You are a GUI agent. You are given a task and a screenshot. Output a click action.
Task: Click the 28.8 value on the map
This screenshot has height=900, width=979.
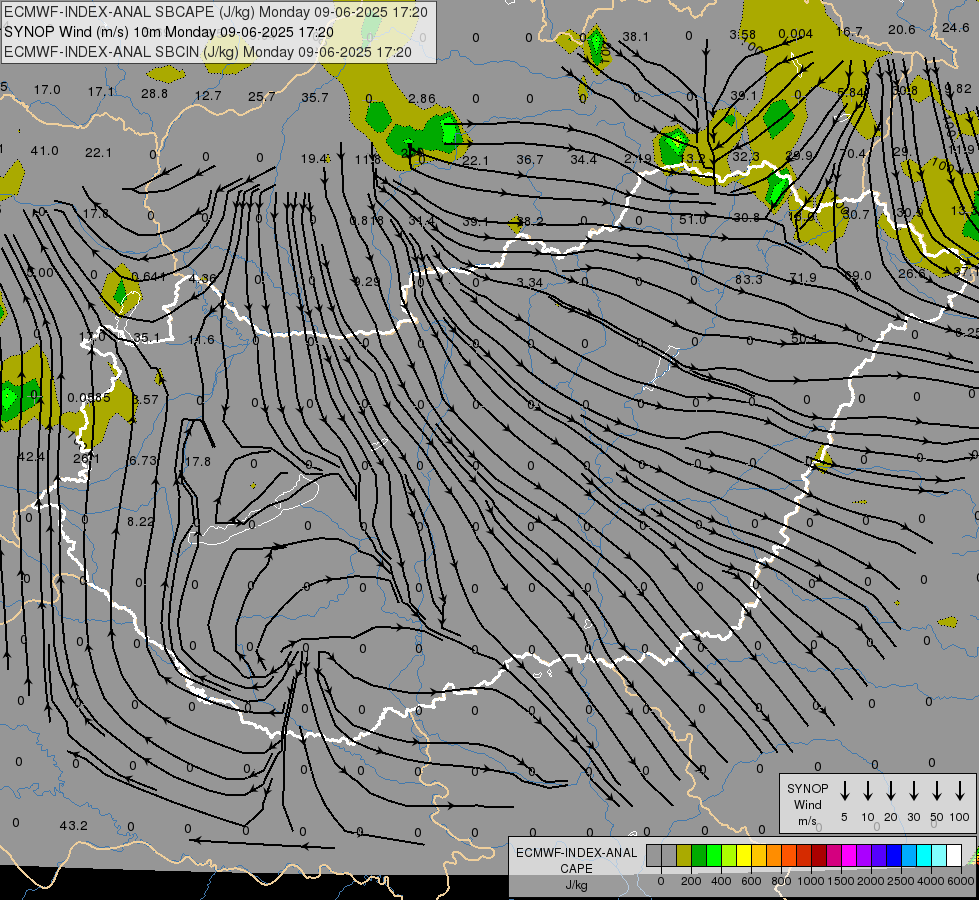coord(154,93)
